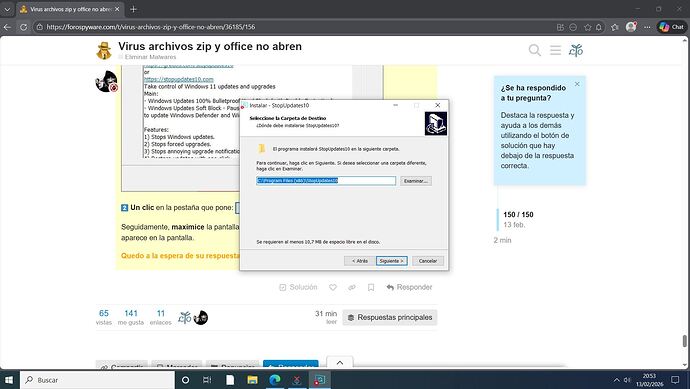Switch to Microsoft Edge on taskbar
This screenshot has height=389, width=690.
point(275,380)
